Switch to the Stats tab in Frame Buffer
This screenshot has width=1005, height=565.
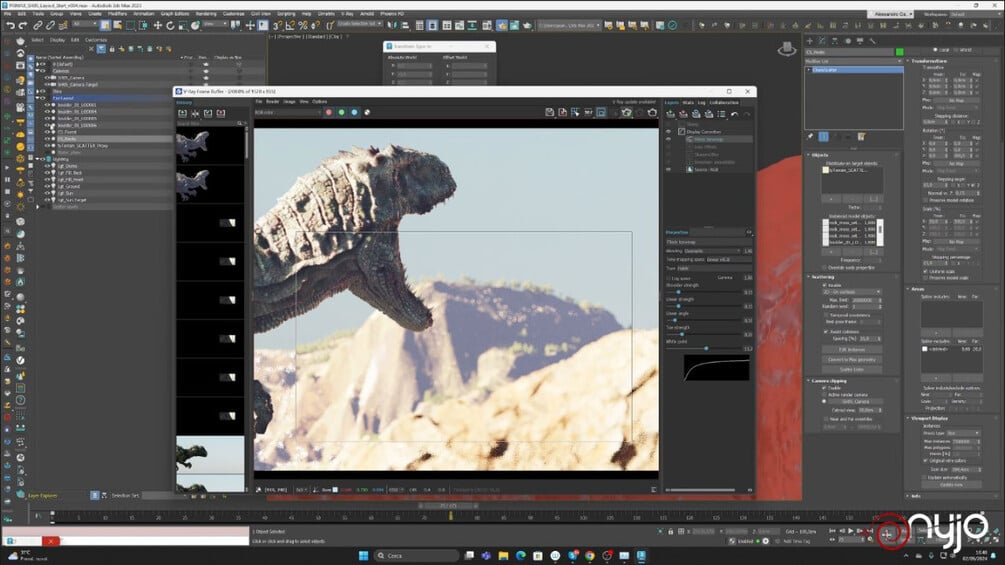point(688,102)
